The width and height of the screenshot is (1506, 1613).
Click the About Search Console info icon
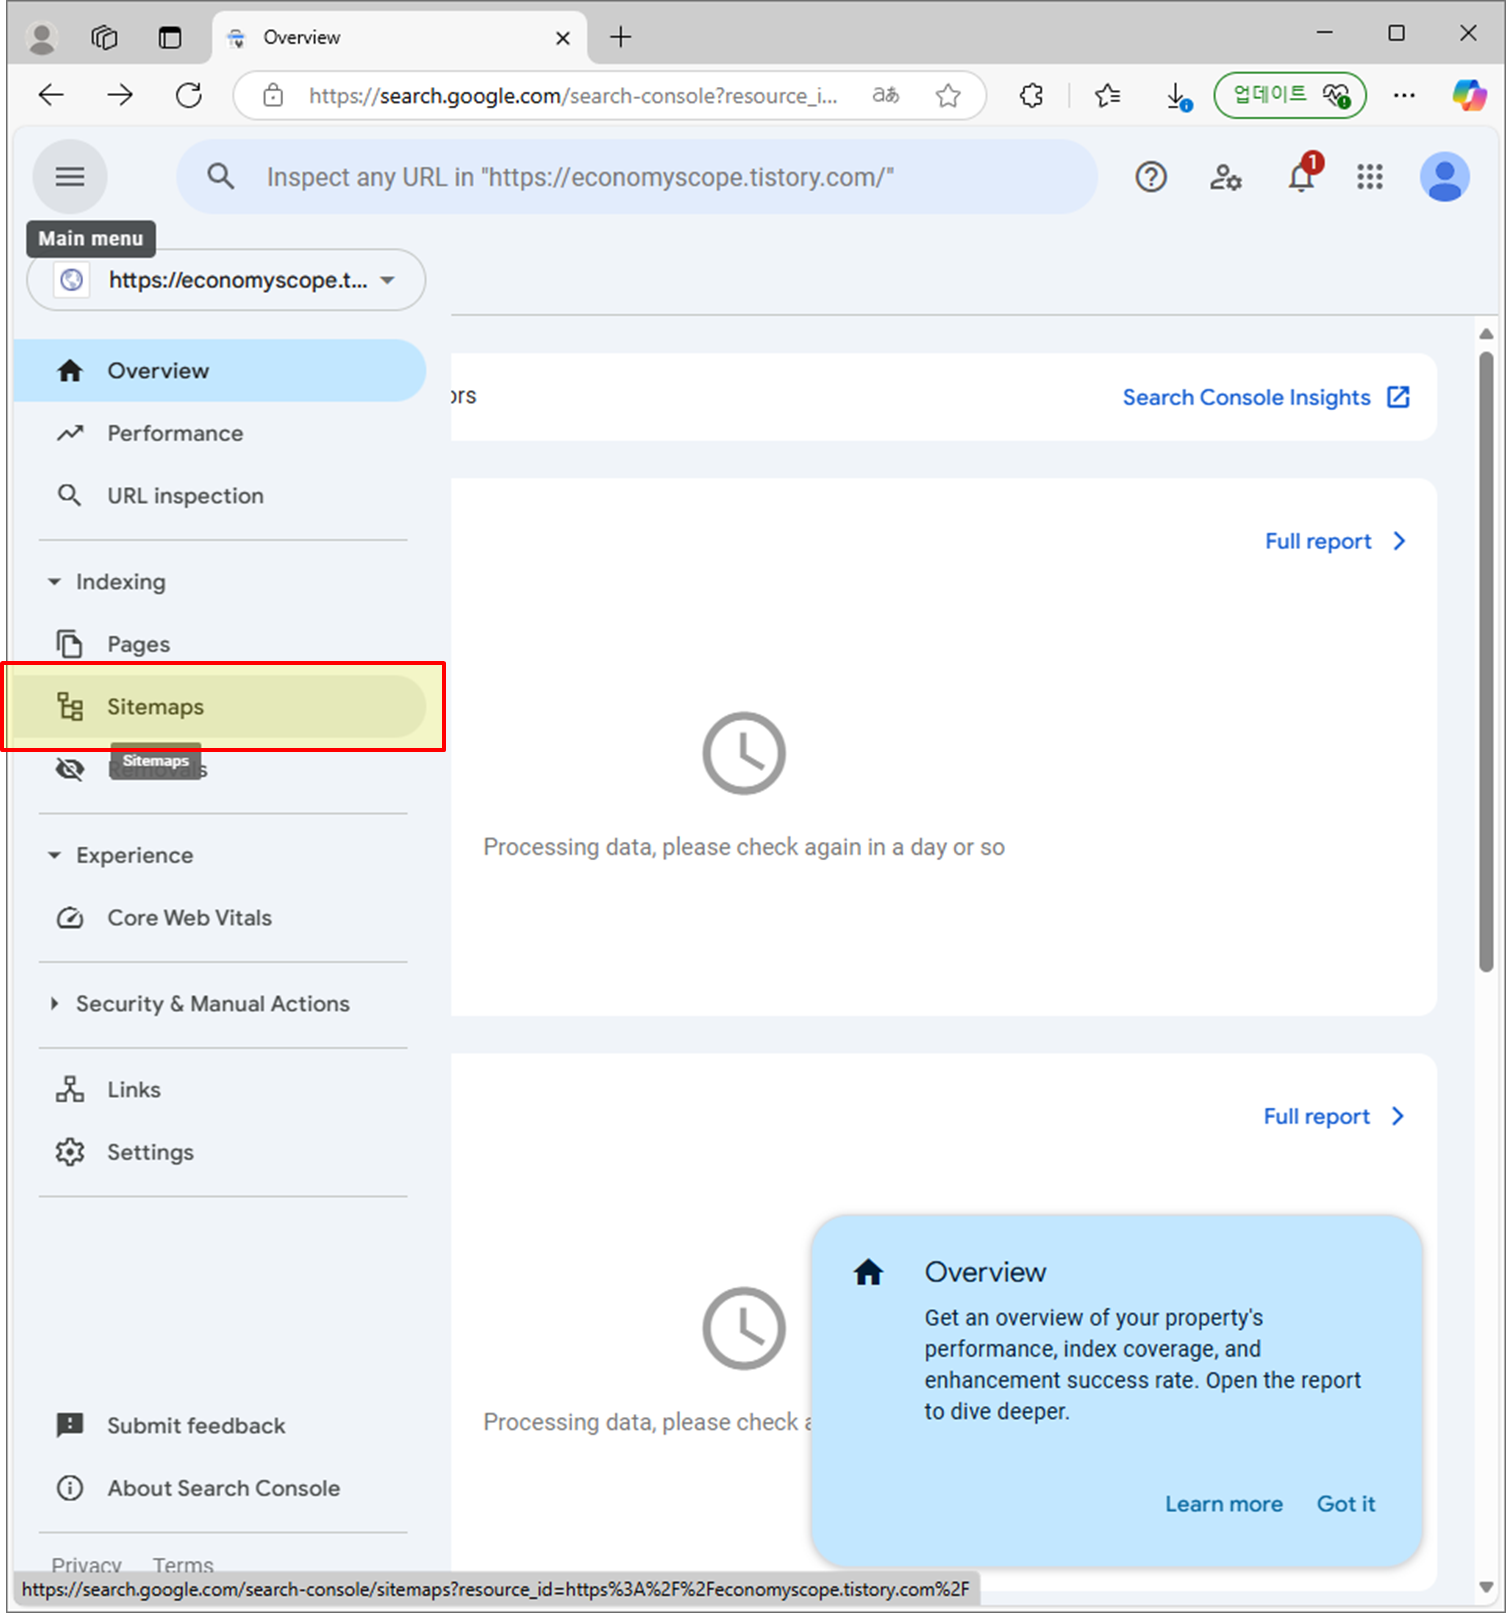click(x=70, y=1488)
